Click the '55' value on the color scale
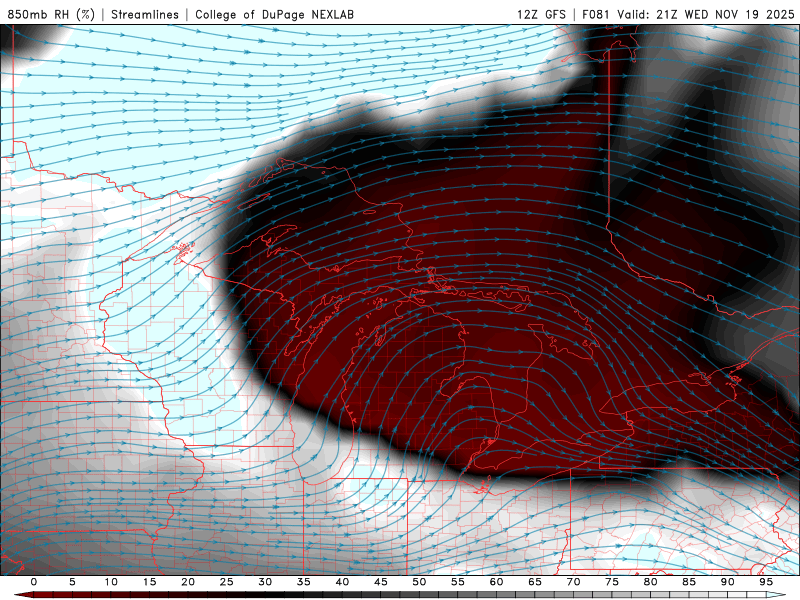Viewport: 800px width, 600px height. (x=458, y=582)
